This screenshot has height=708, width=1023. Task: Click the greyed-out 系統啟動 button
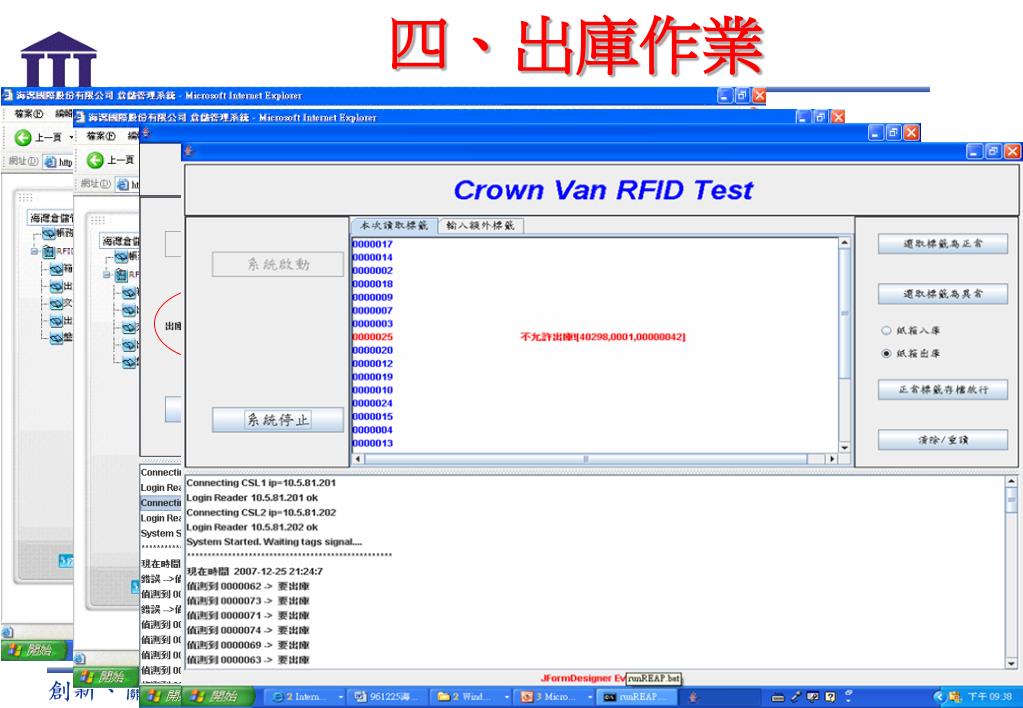click(278, 264)
